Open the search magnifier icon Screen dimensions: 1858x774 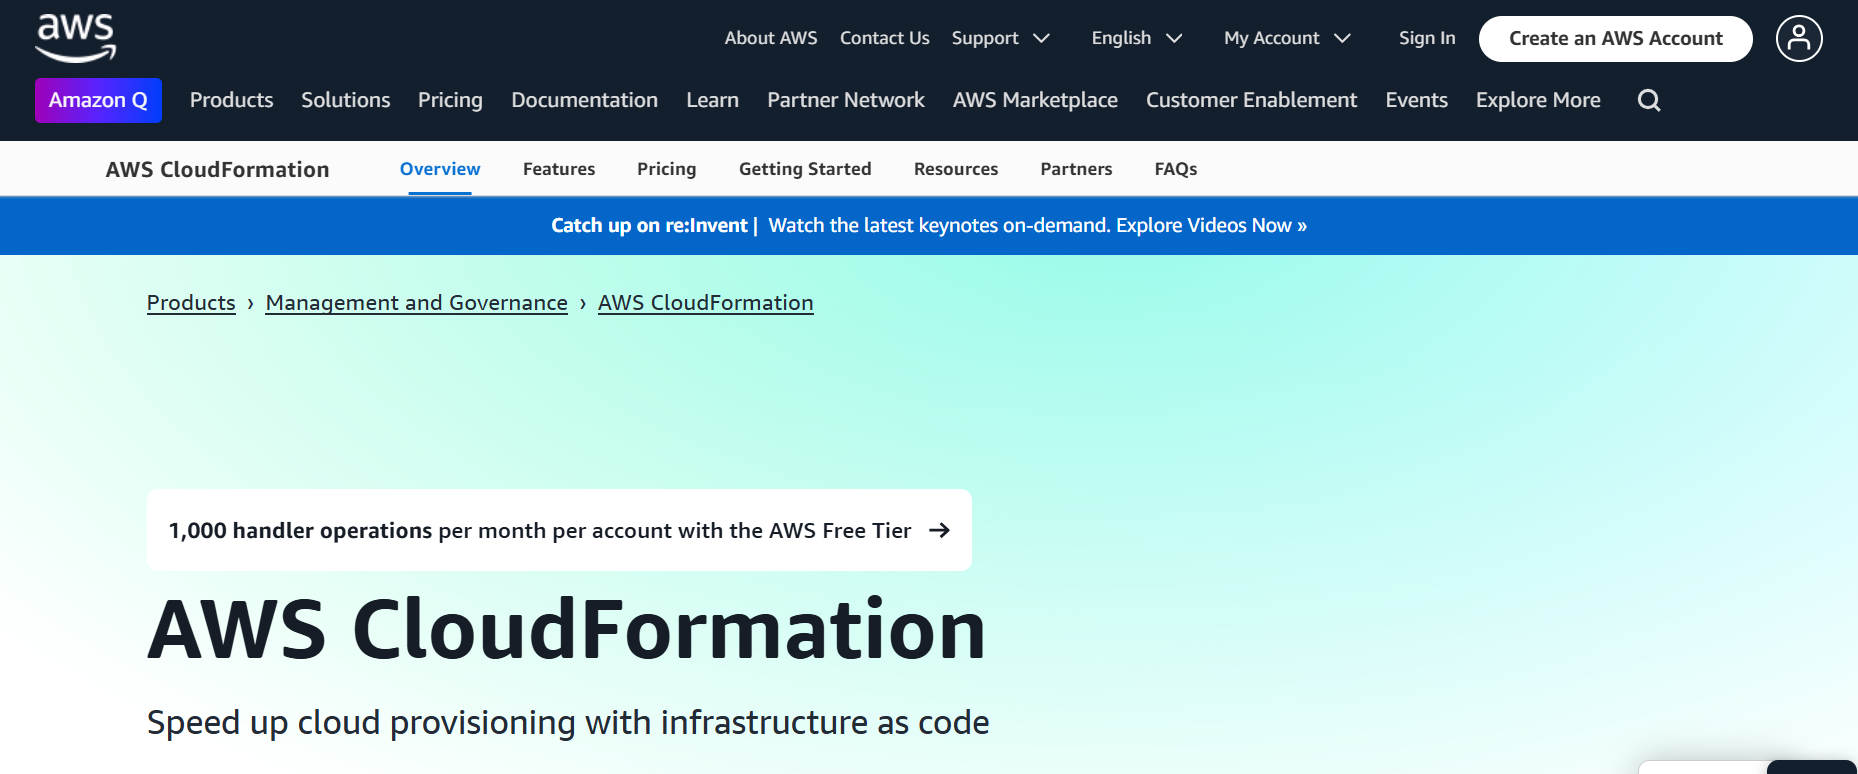(1649, 100)
